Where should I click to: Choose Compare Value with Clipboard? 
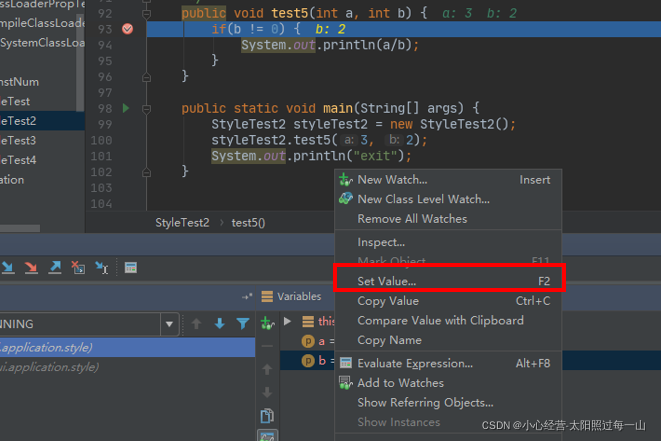[x=448, y=320]
